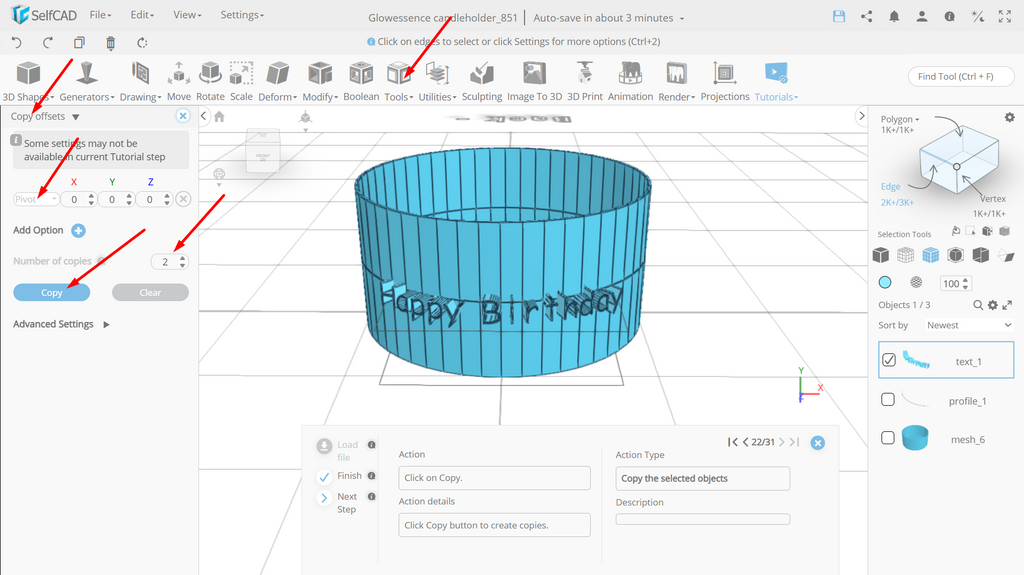Open the Animation tool

(630, 81)
